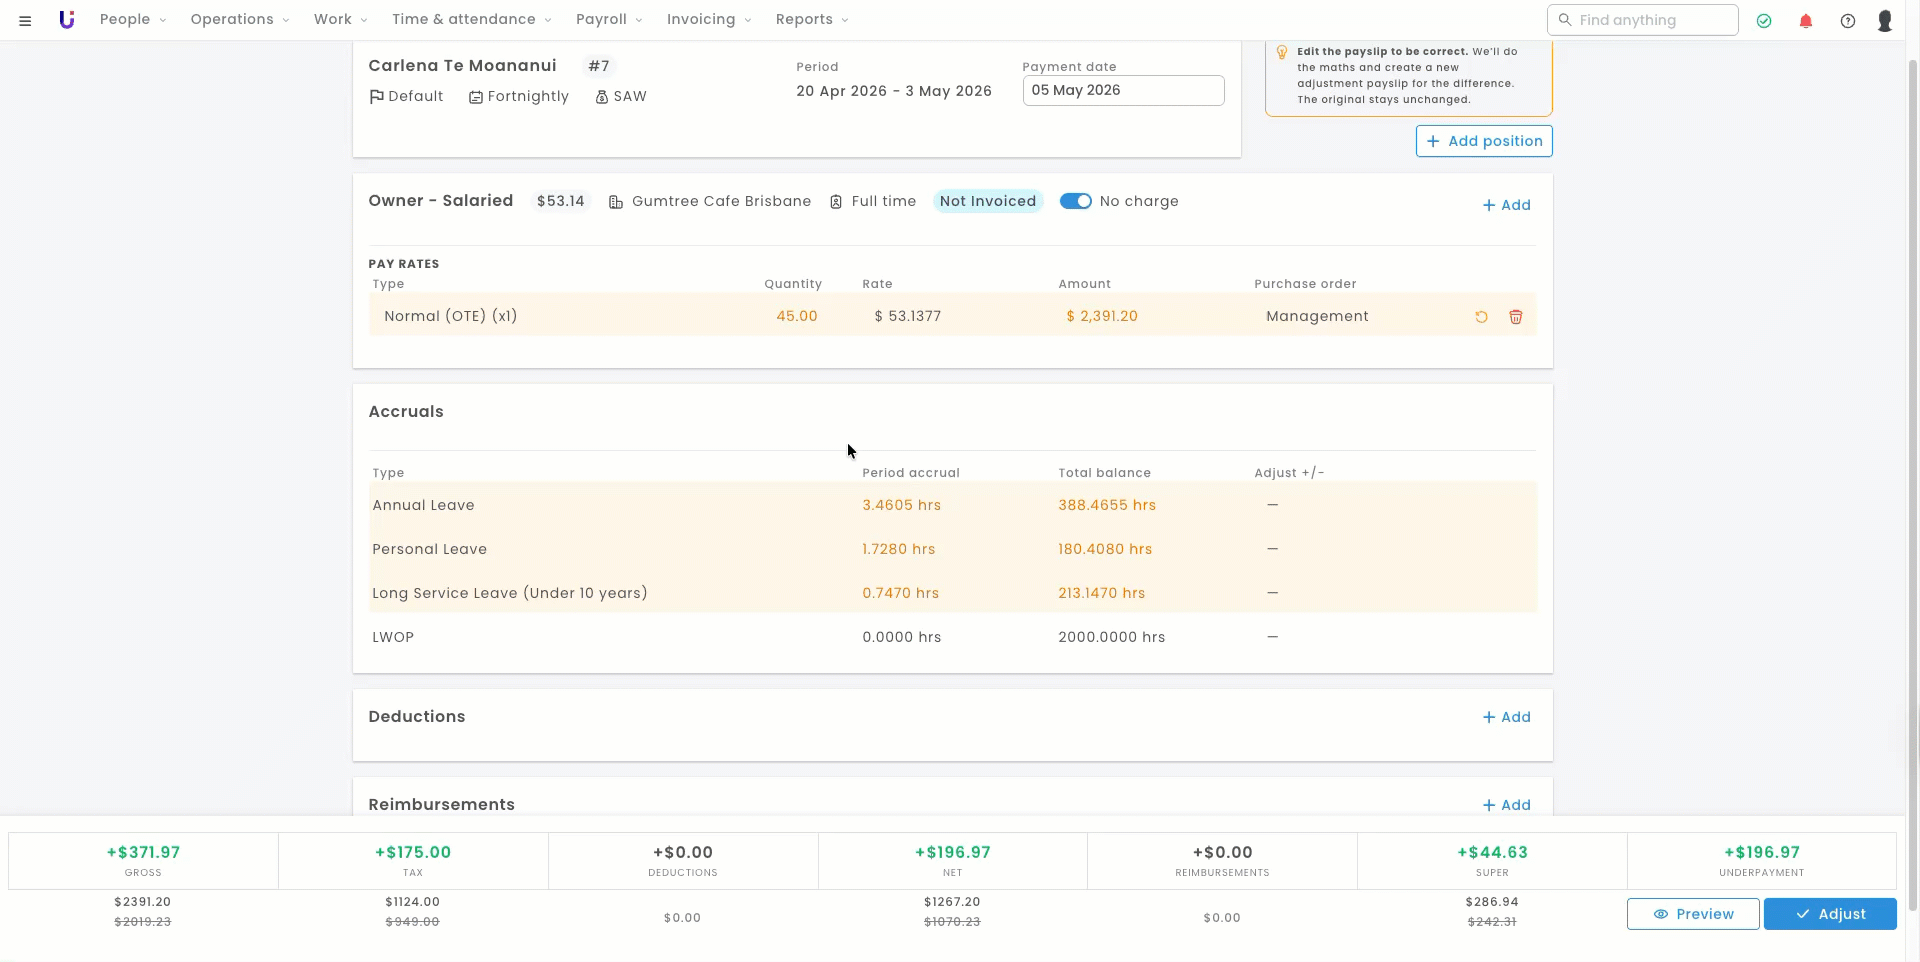Expand the Work menu
This screenshot has width=1920, height=962.
coord(341,20)
